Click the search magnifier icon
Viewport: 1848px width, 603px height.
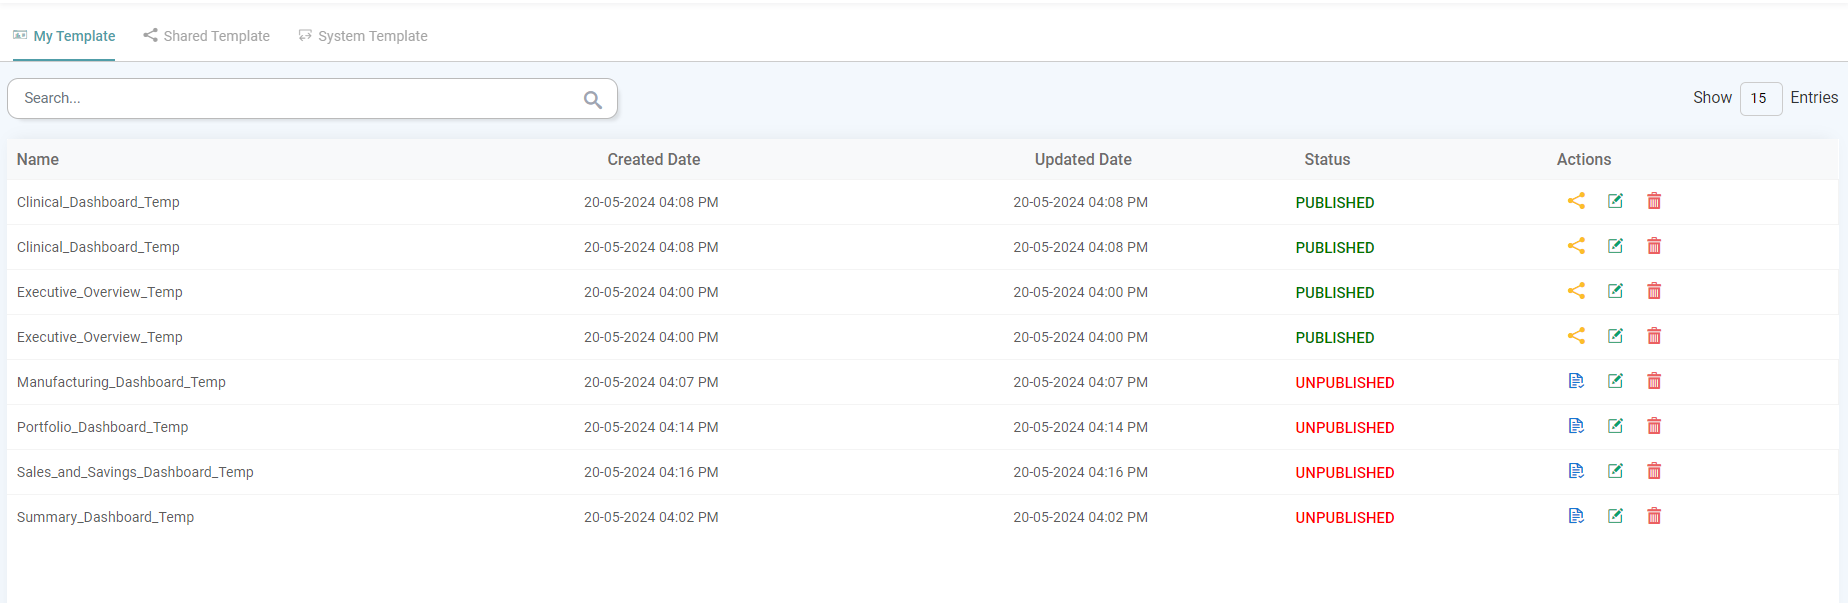[593, 99]
